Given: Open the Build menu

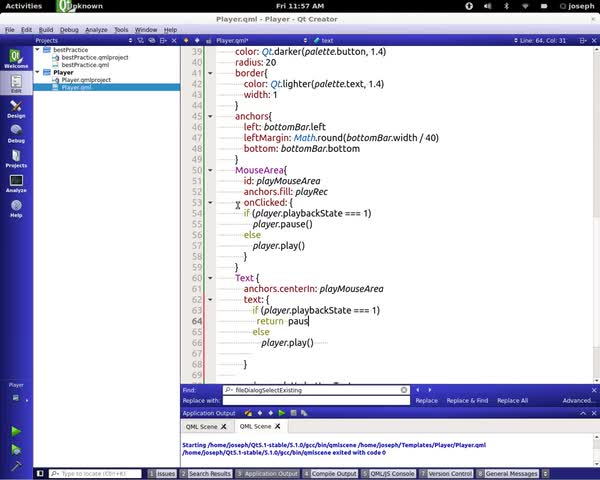Looking at the screenshot, I should click(x=46, y=30).
